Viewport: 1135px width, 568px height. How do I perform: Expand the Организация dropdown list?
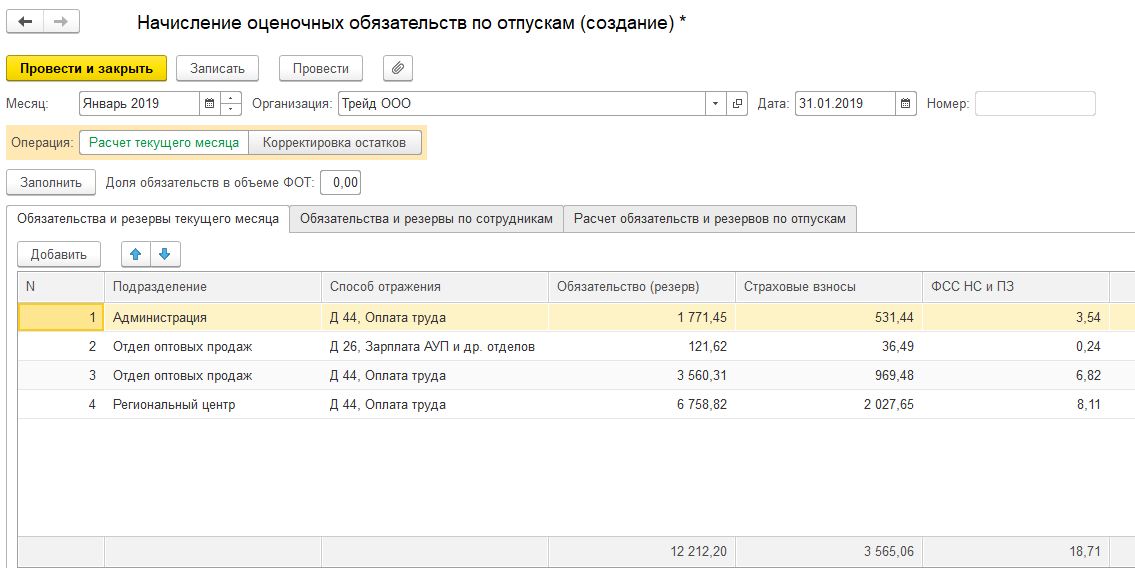point(715,103)
